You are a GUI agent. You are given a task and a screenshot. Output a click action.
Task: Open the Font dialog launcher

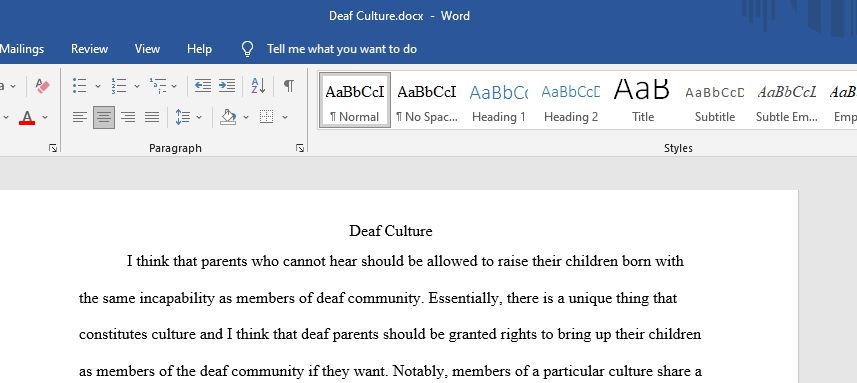53,148
